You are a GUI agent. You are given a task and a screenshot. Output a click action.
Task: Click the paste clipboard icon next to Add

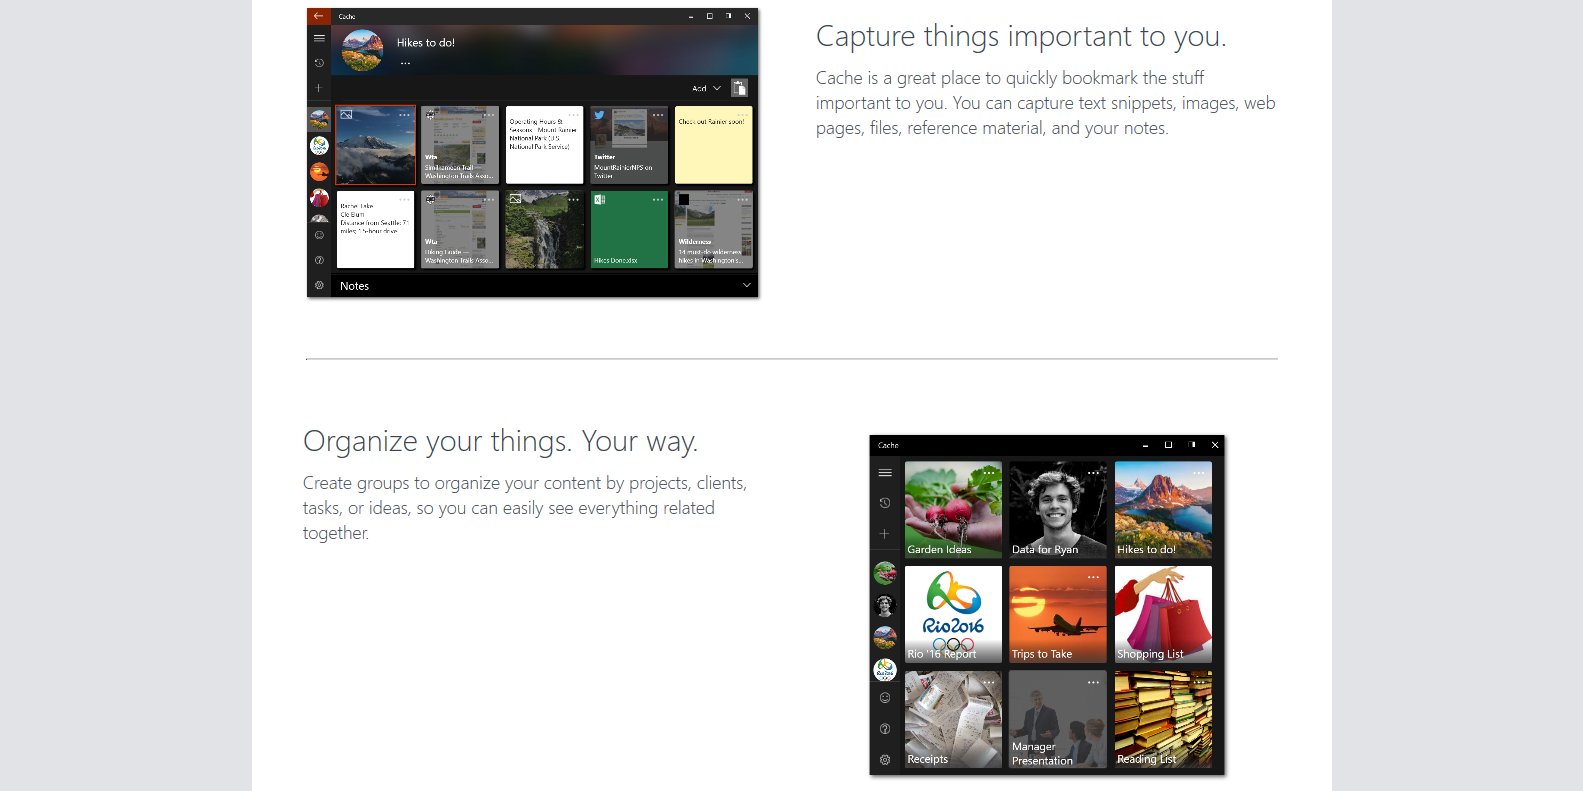pyautogui.click(x=739, y=88)
